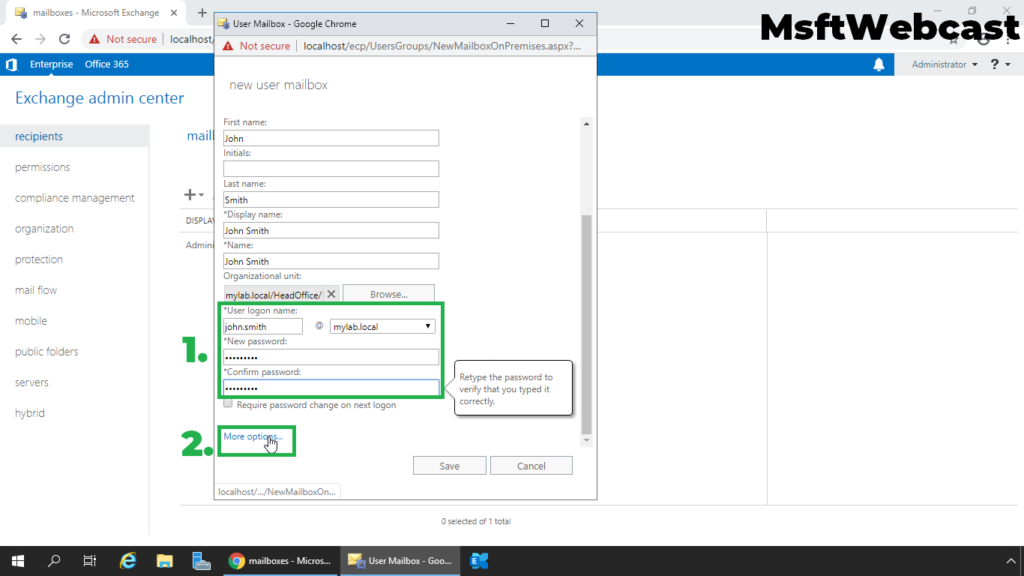Click the Name field with John Smith

point(331,261)
